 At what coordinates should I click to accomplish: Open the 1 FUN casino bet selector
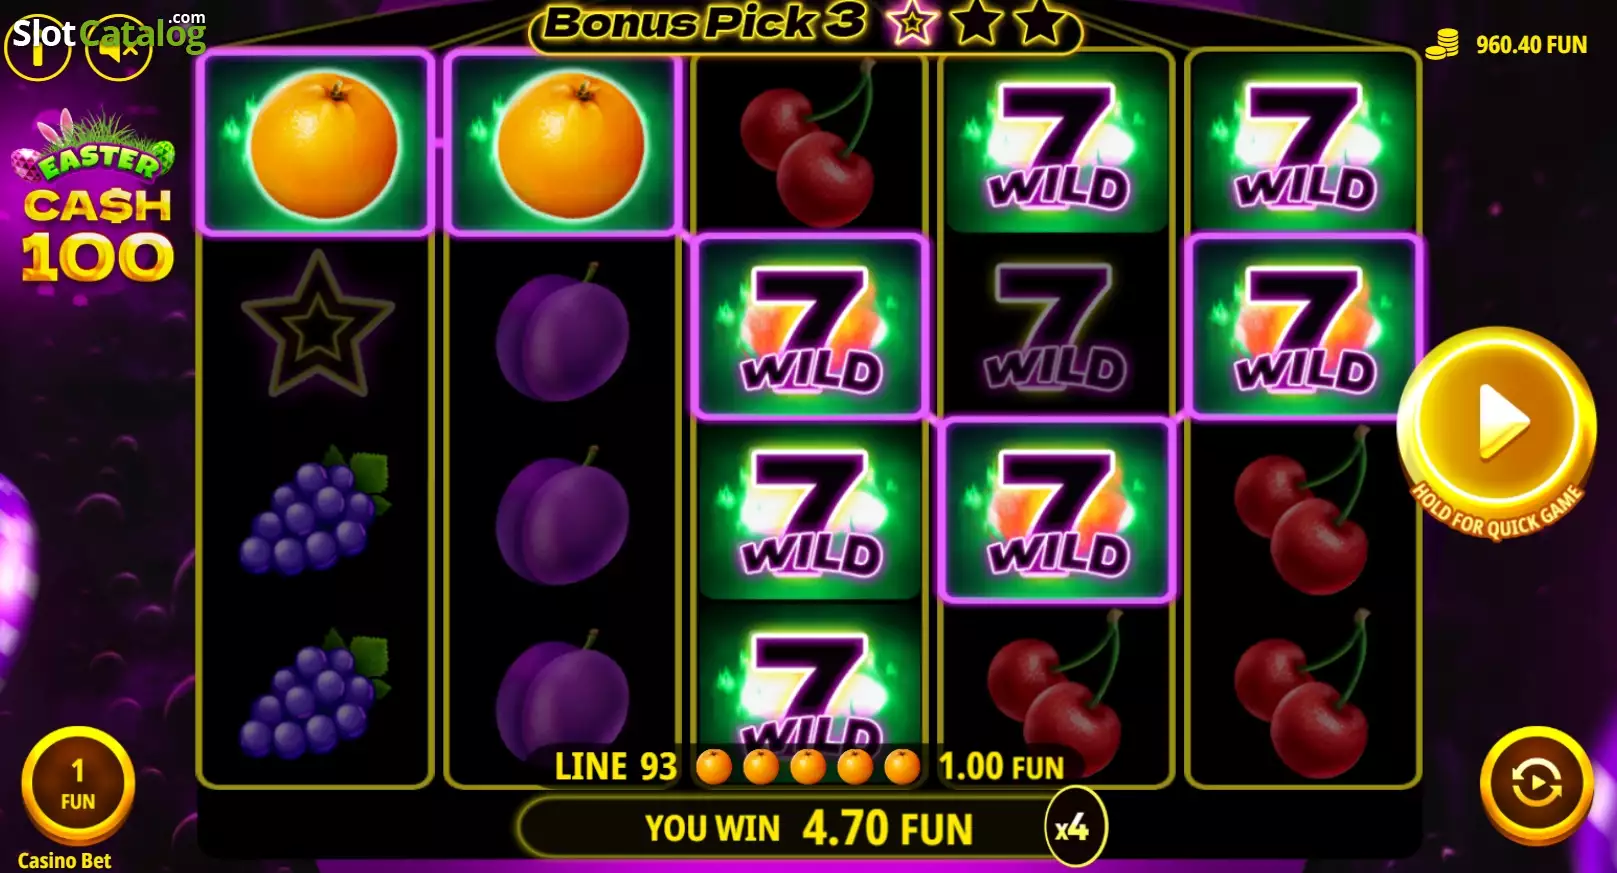78,785
